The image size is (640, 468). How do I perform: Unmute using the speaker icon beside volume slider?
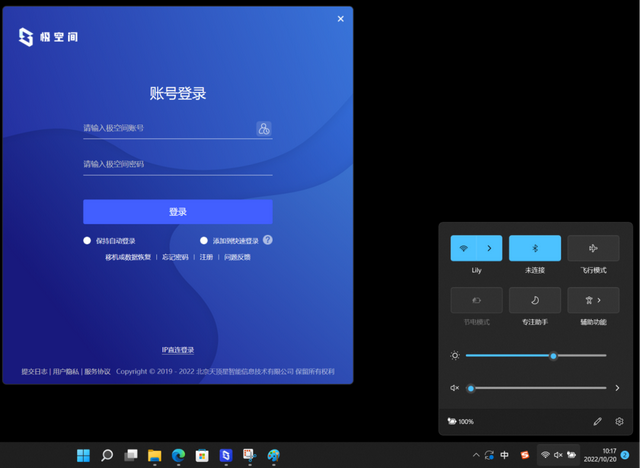454,388
